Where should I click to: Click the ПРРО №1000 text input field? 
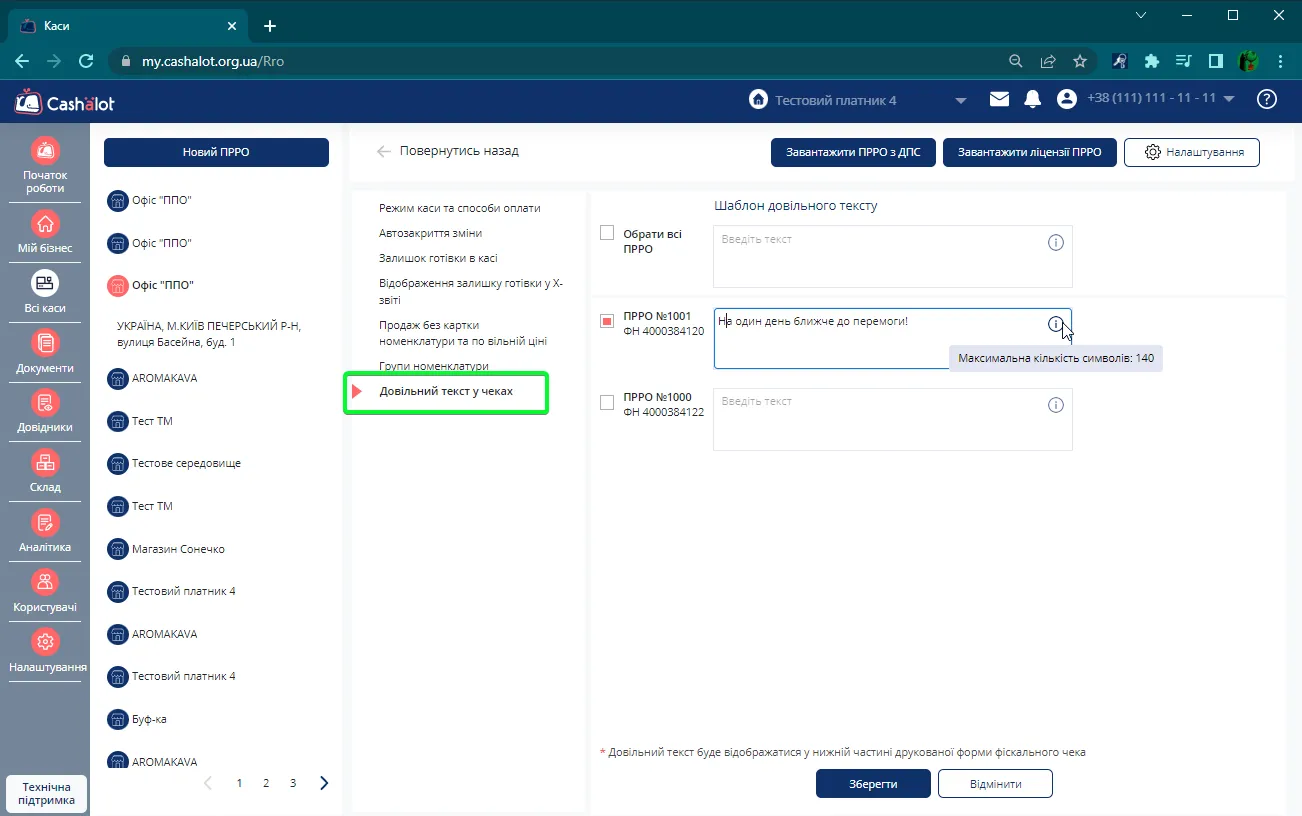click(x=893, y=420)
